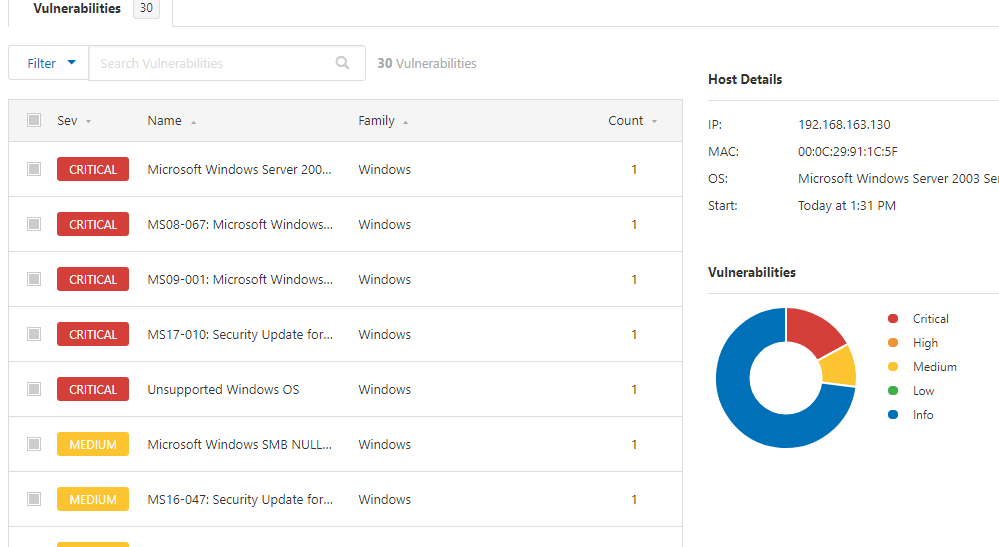
Task: Click the IP value 192.168.163.130
Action: click(844, 125)
